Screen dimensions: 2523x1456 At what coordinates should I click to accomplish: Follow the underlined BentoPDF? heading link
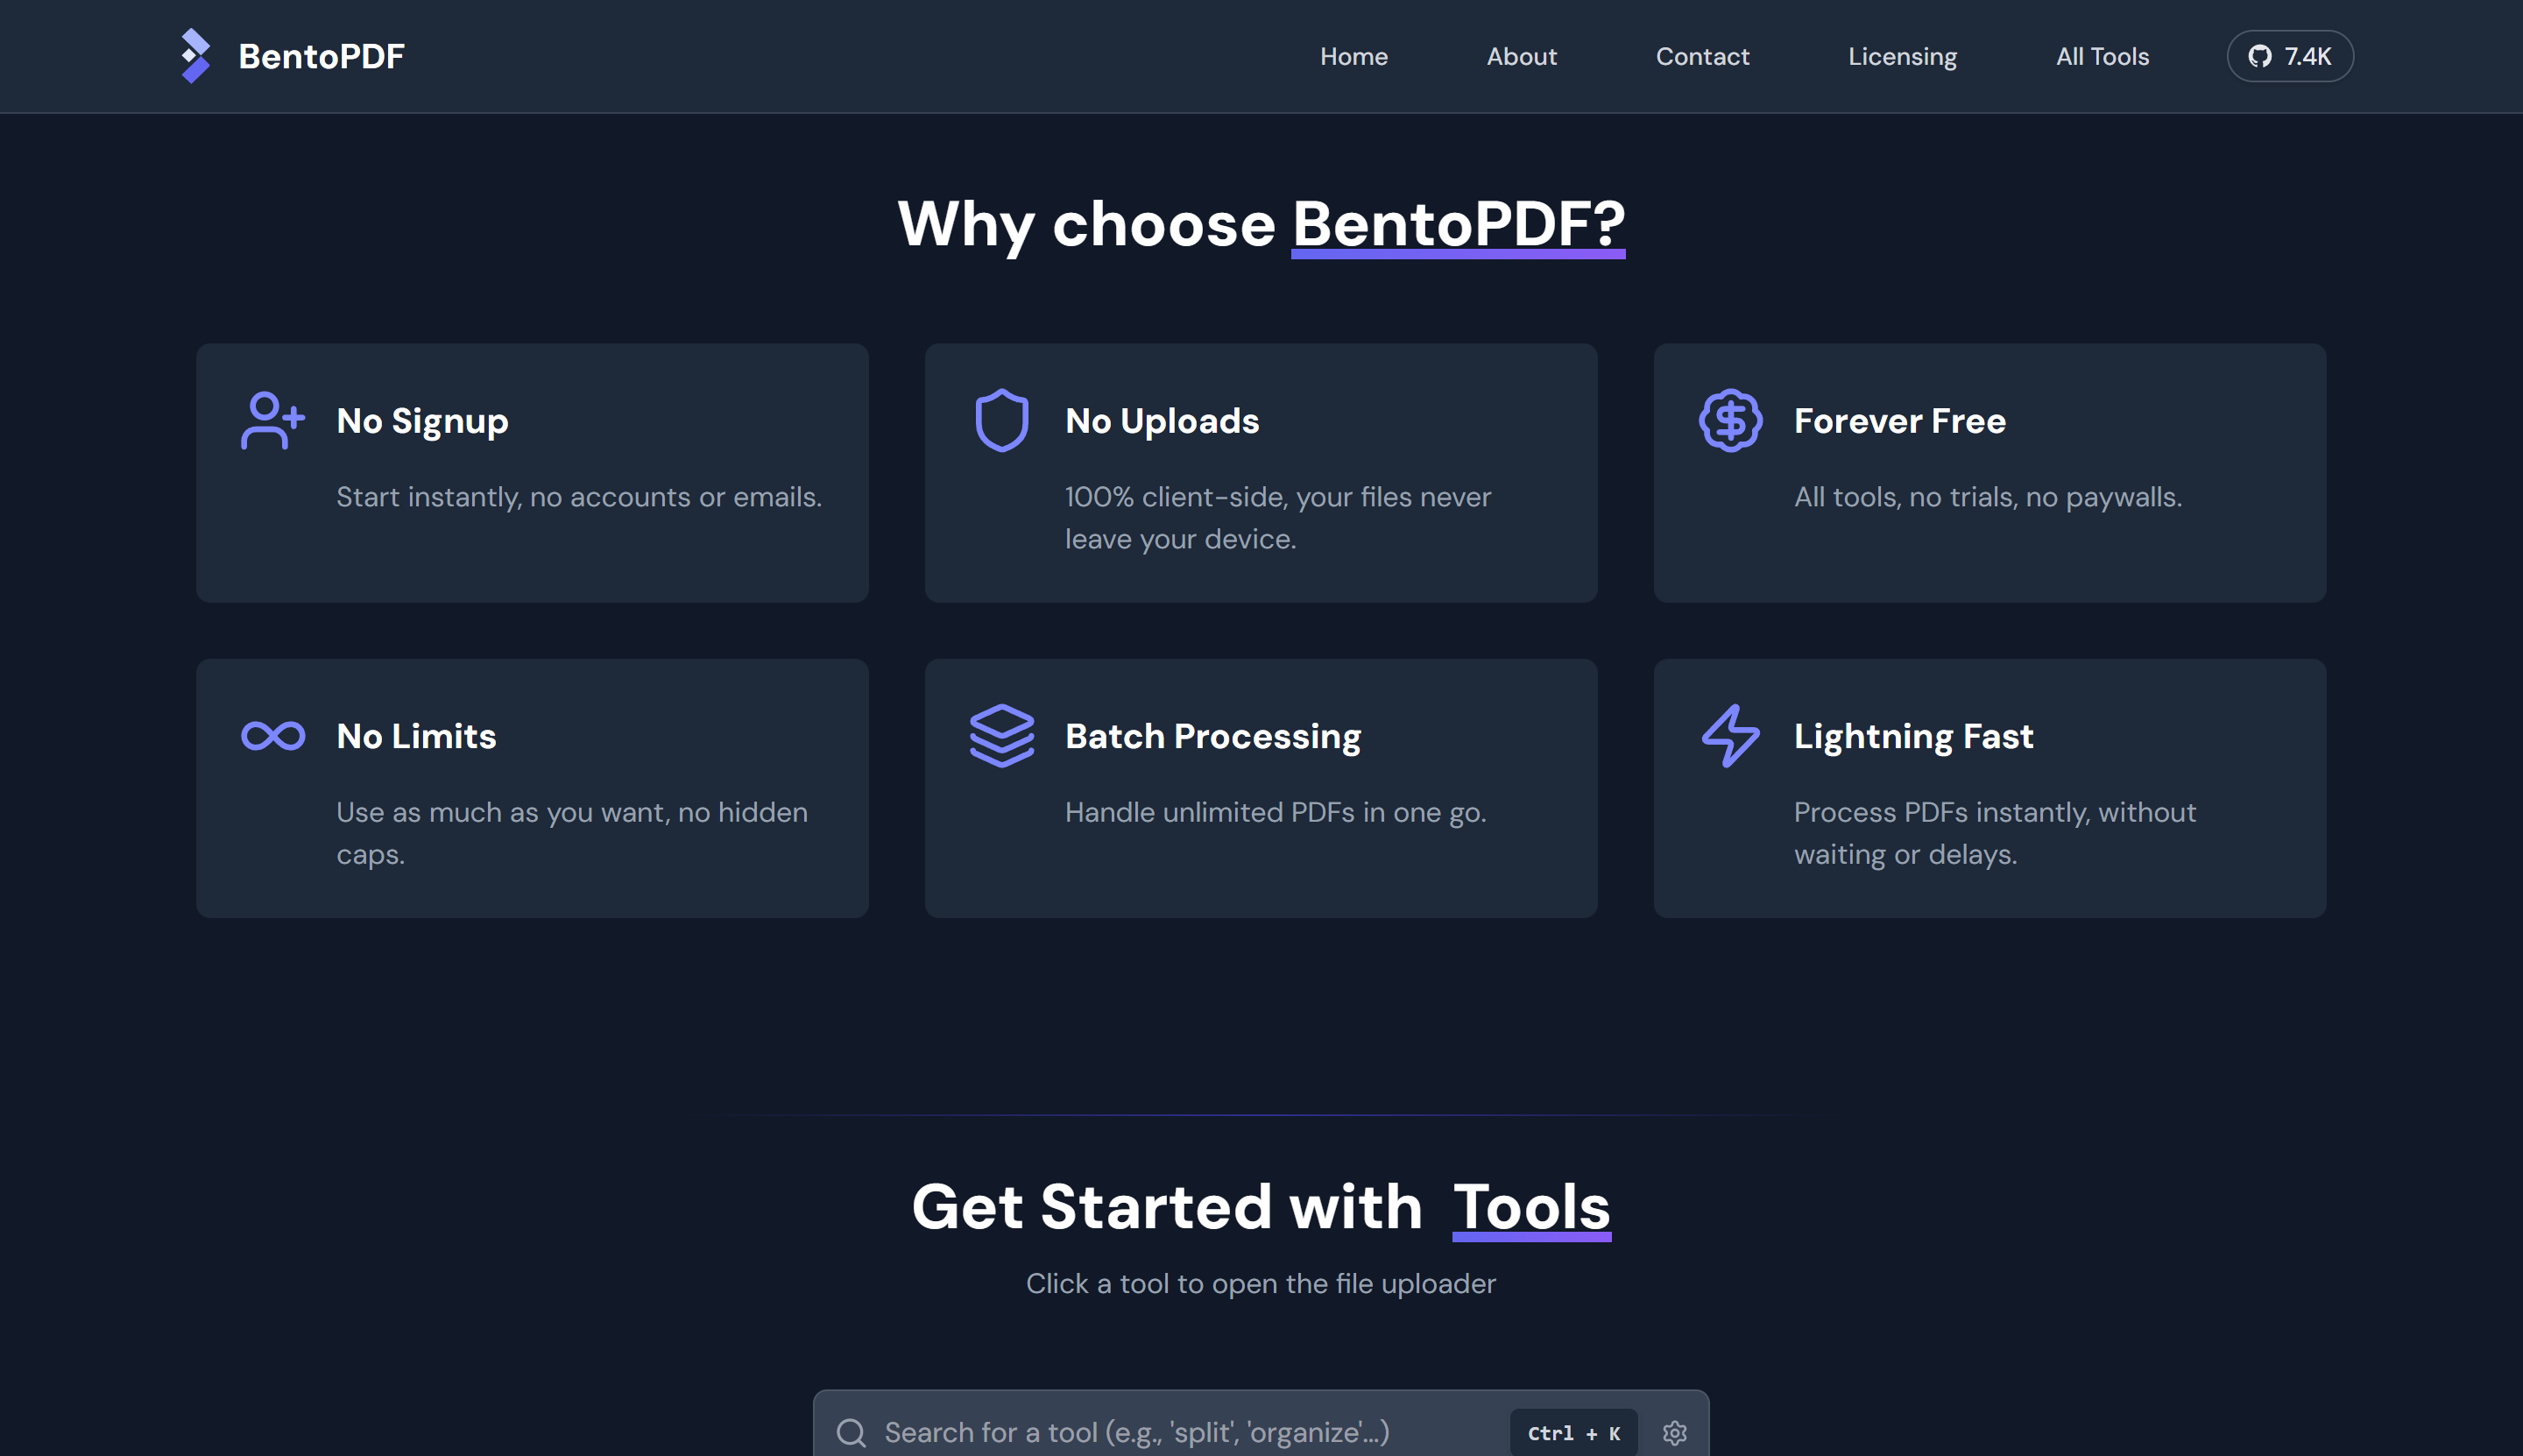point(1458,226)
